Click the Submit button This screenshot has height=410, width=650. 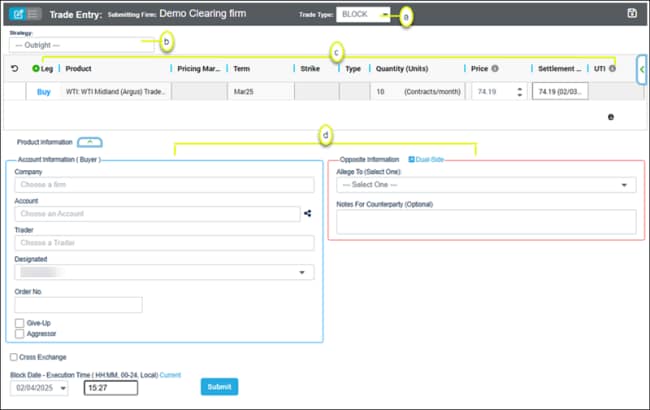tap(219, 387)
